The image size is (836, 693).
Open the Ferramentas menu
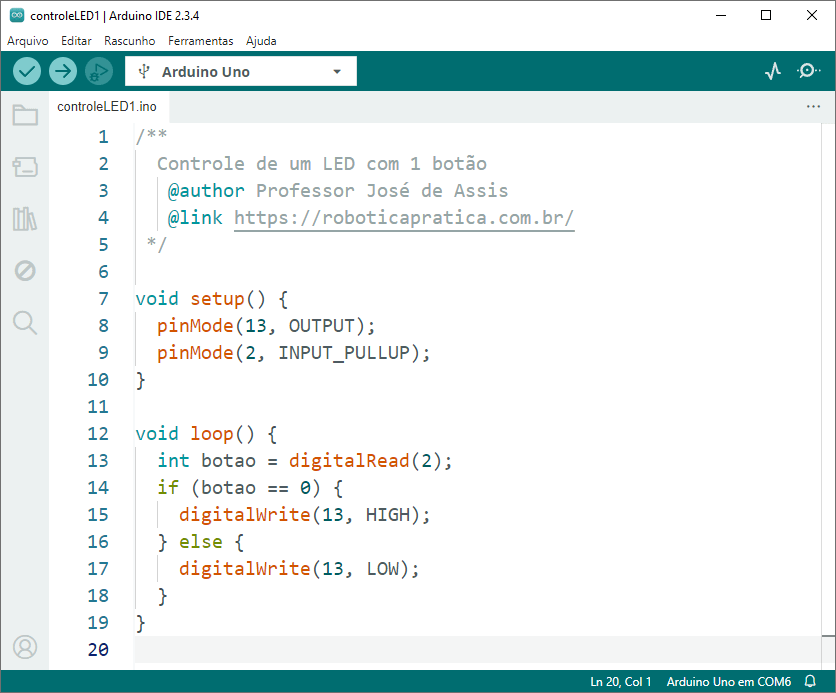[x=200, y=41]
